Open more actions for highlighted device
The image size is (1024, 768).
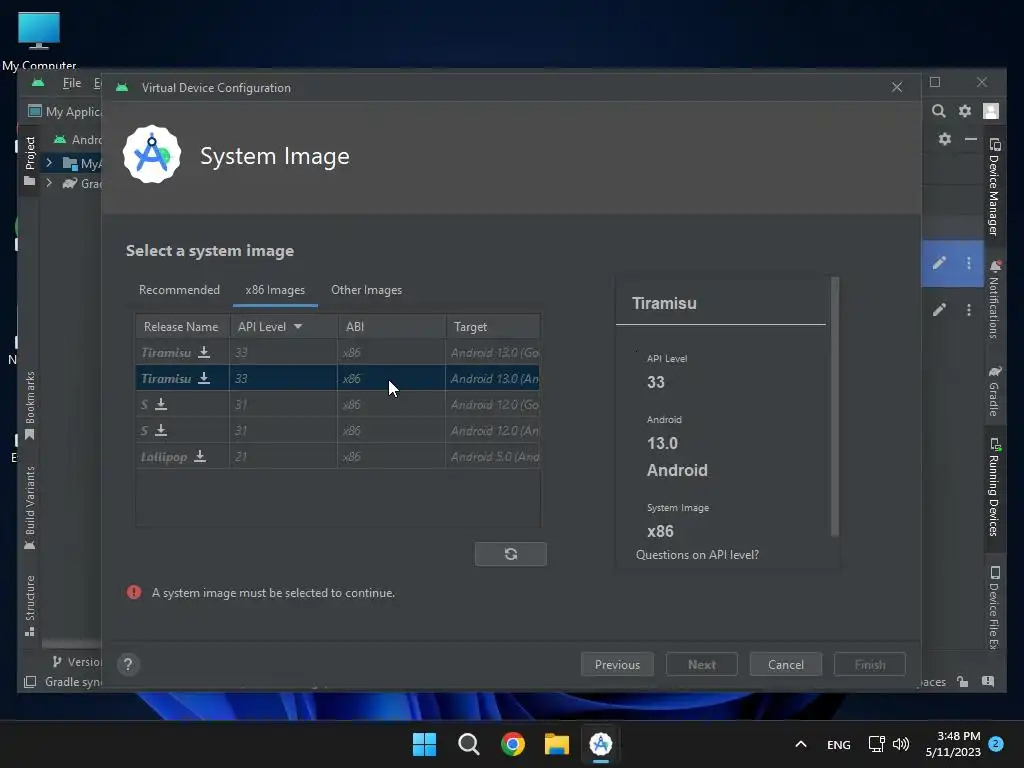(x=968, y=263)
